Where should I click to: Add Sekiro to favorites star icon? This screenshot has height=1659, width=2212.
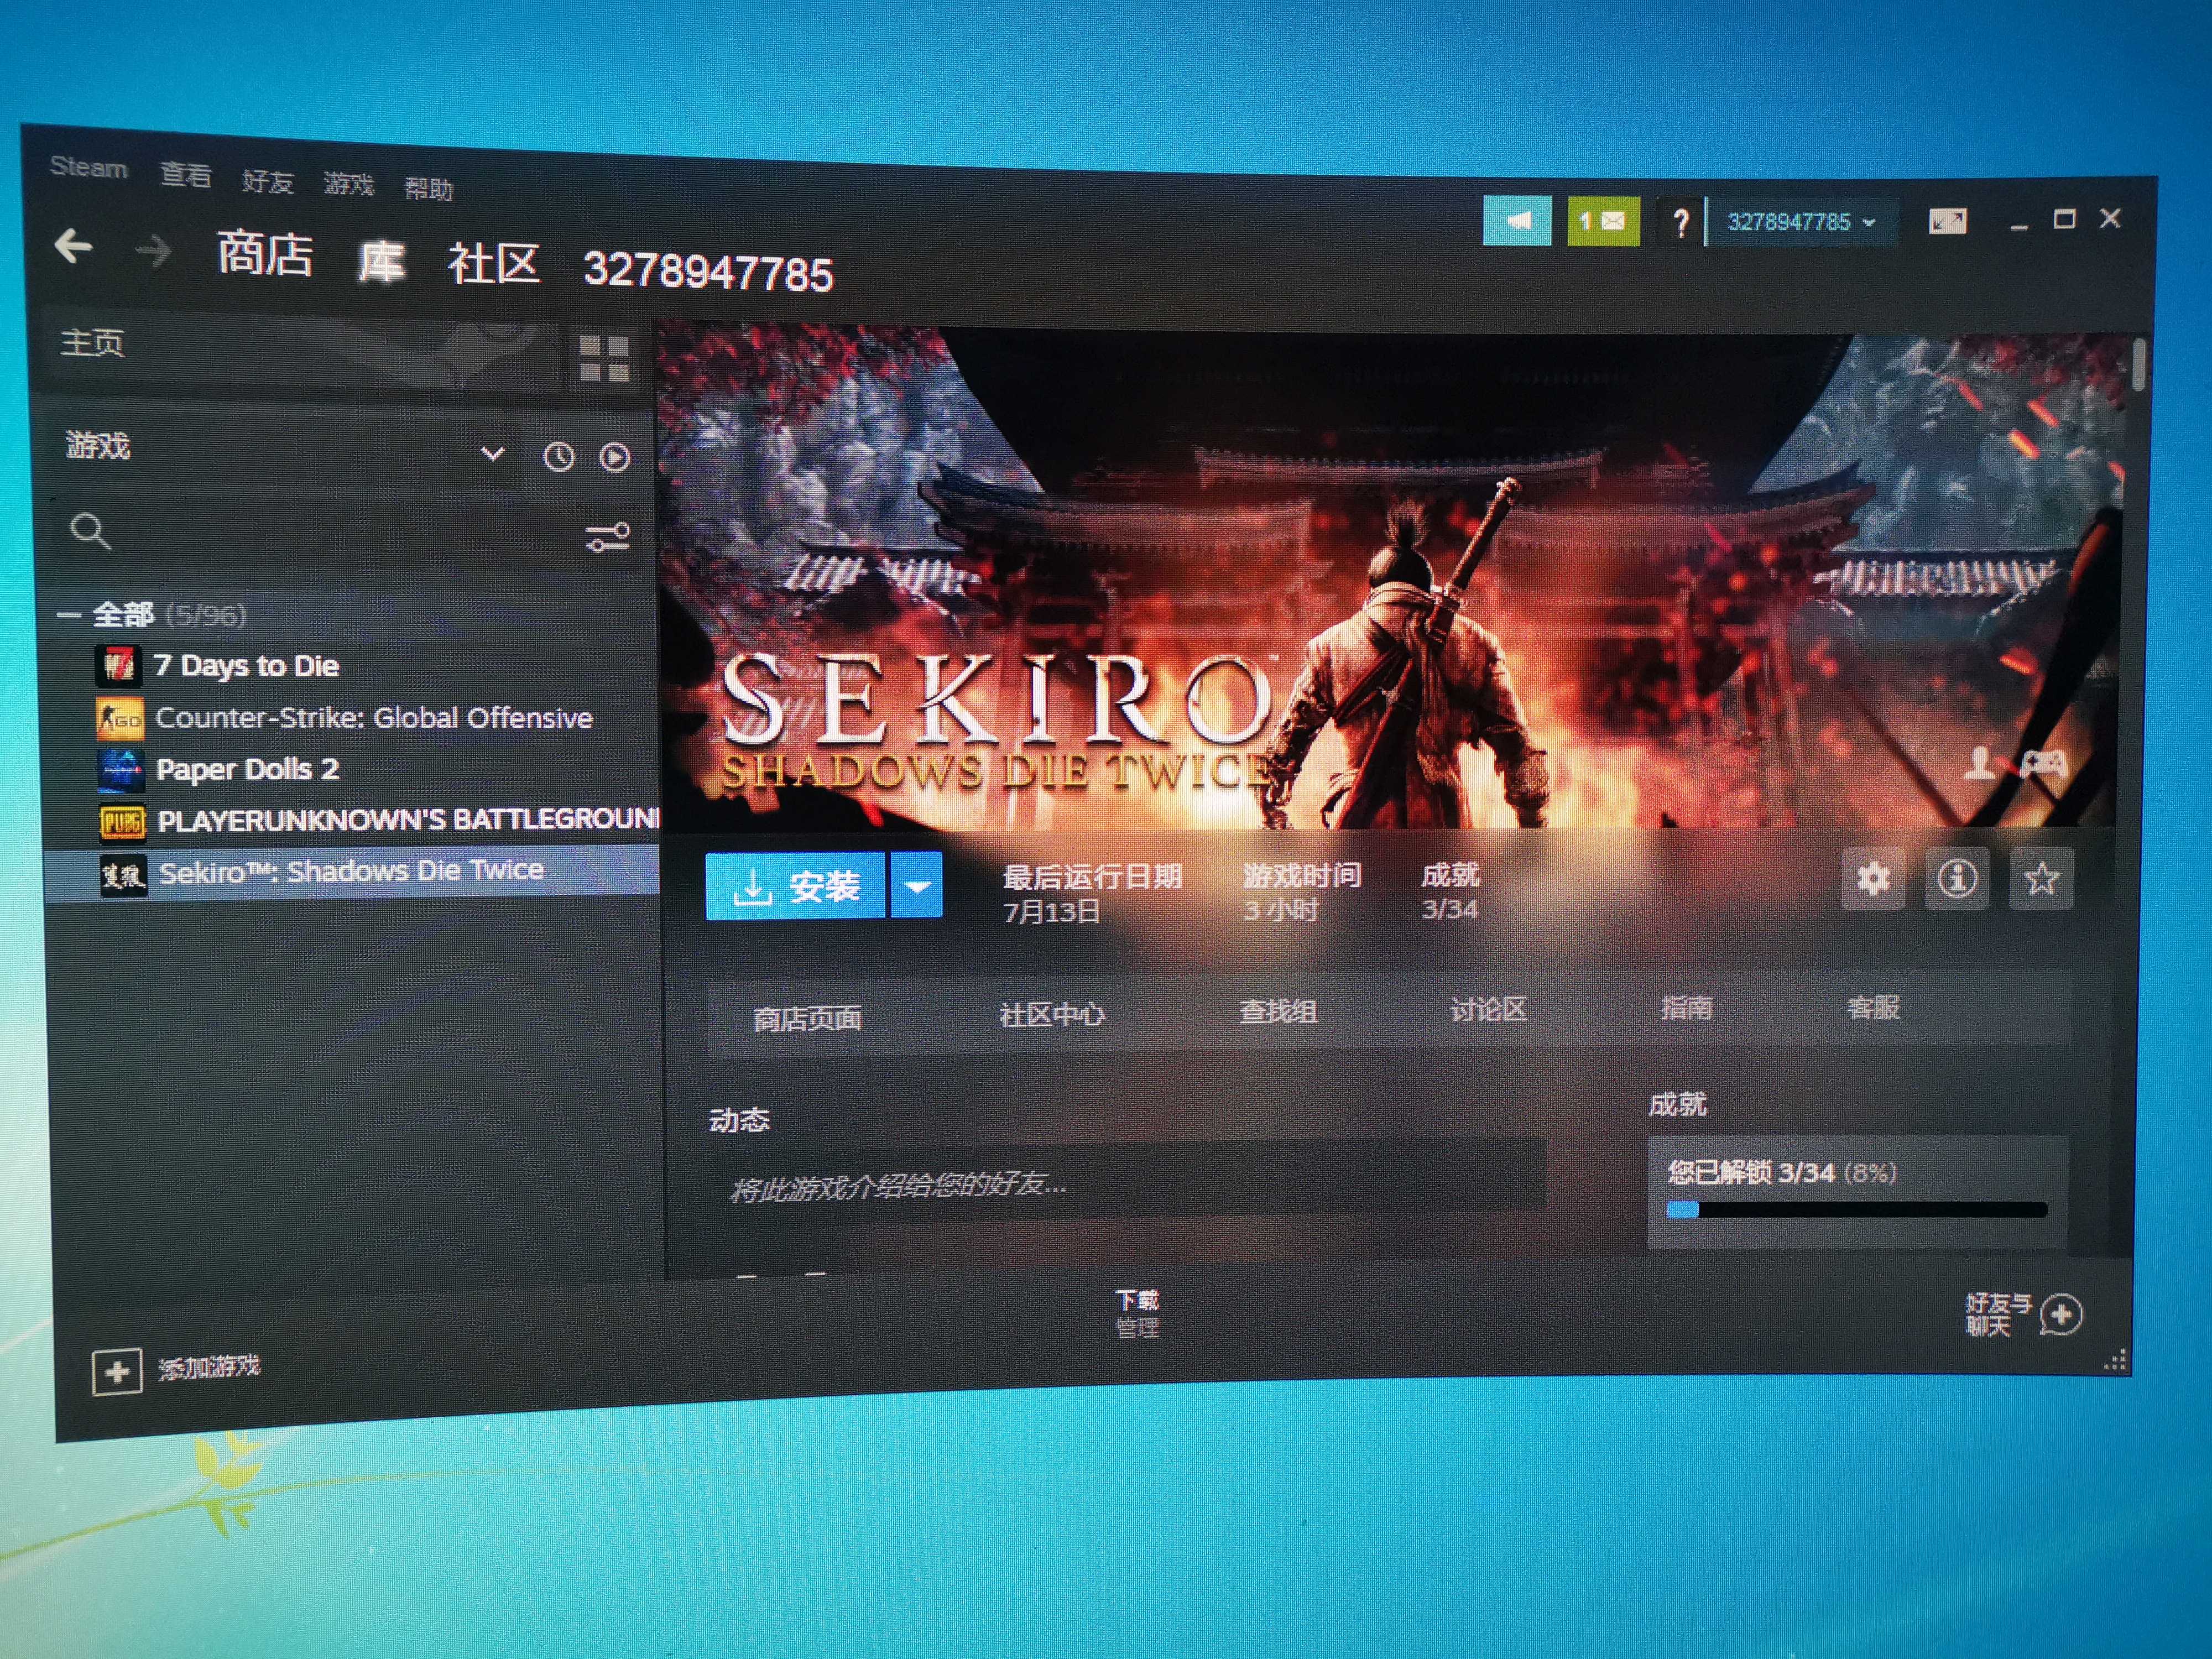[x=2041, y=879]
